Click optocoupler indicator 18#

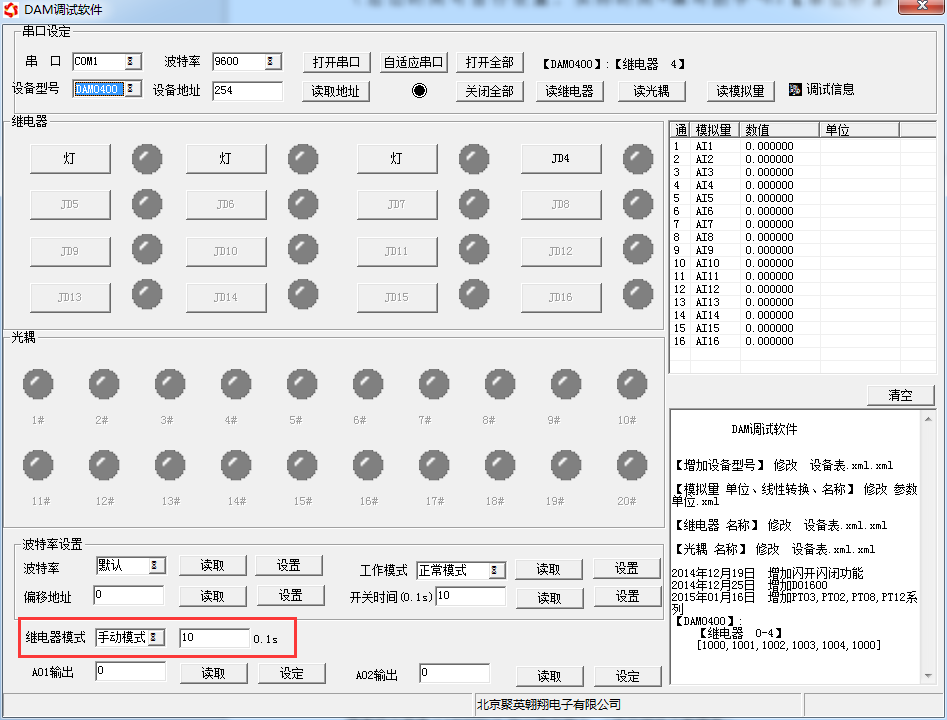click(x=499, y=464)
